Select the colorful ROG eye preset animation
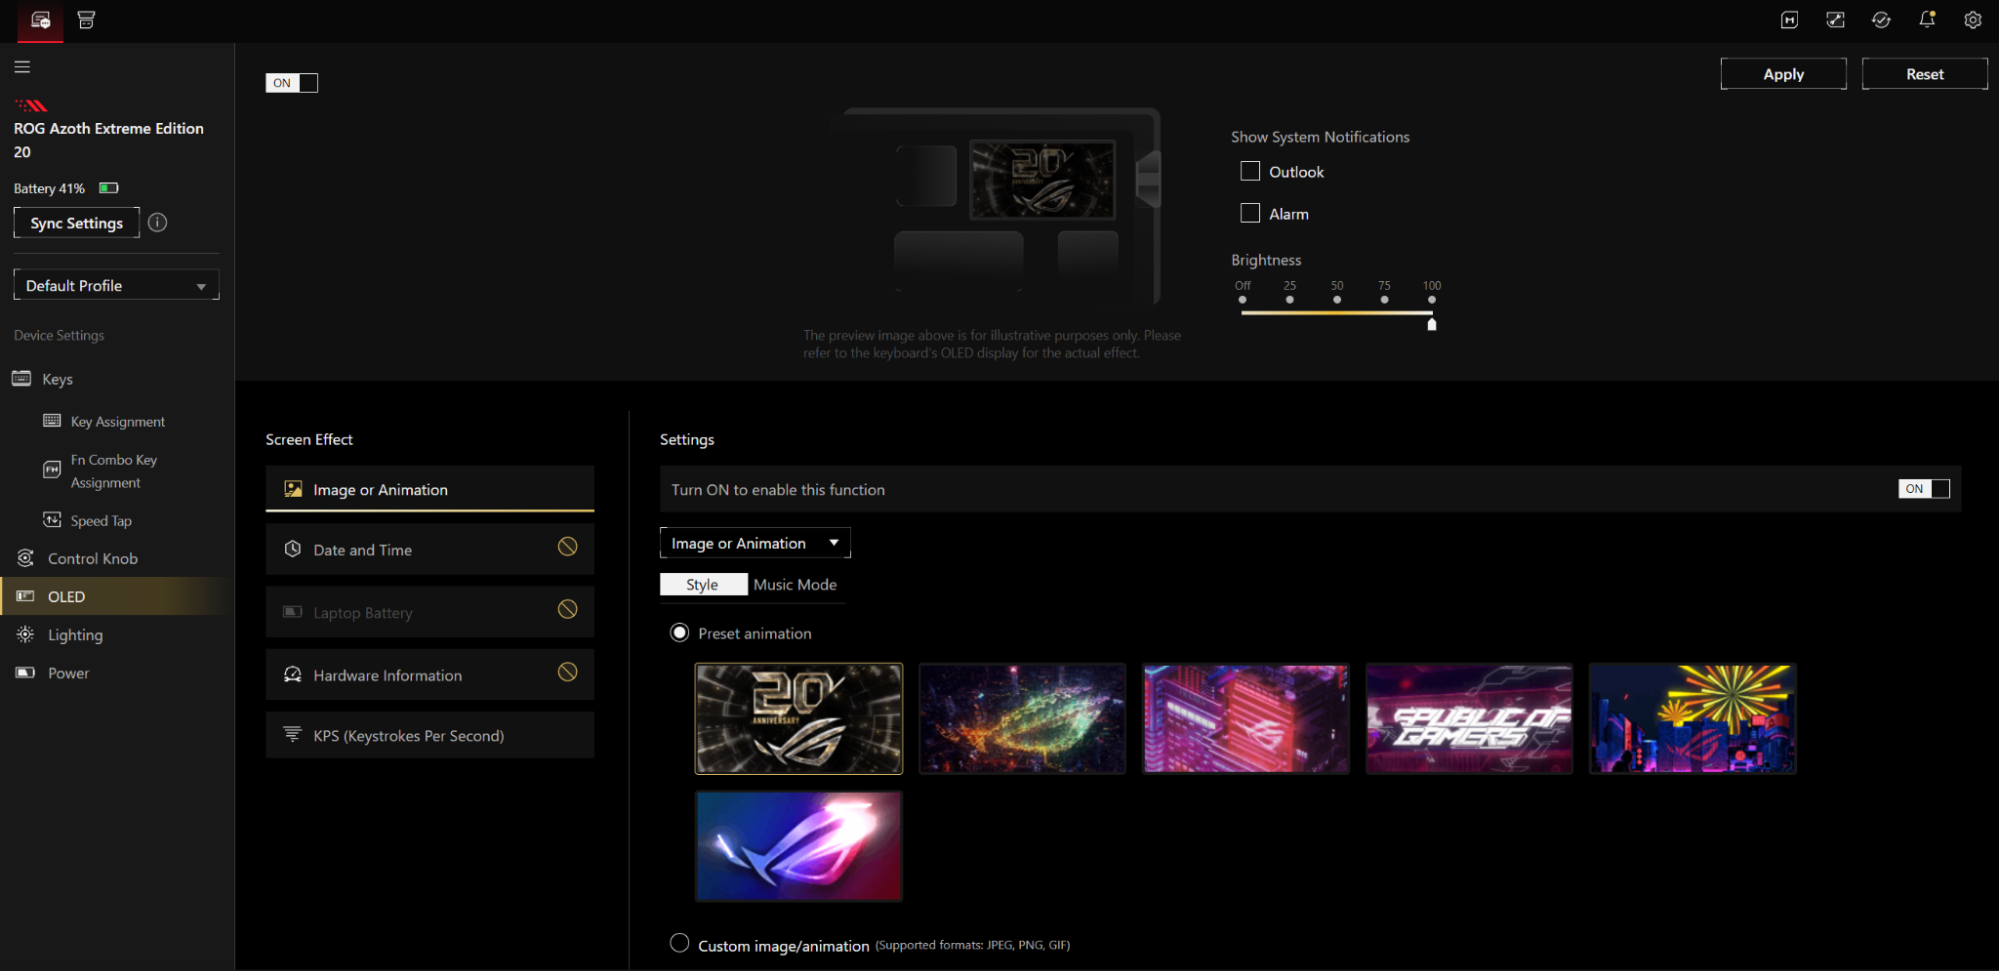 click(x=1022, y=718)
